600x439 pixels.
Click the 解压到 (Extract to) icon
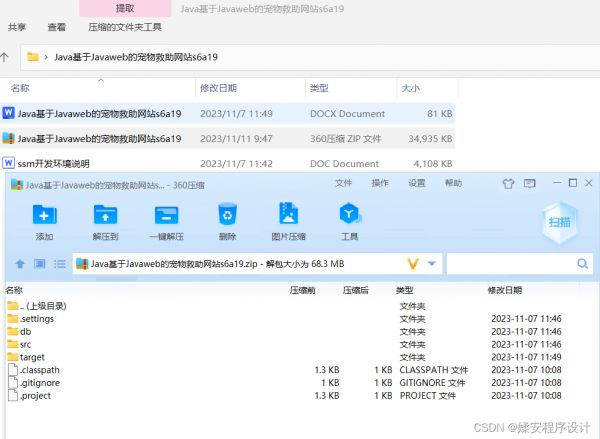[x=105, y=215]
